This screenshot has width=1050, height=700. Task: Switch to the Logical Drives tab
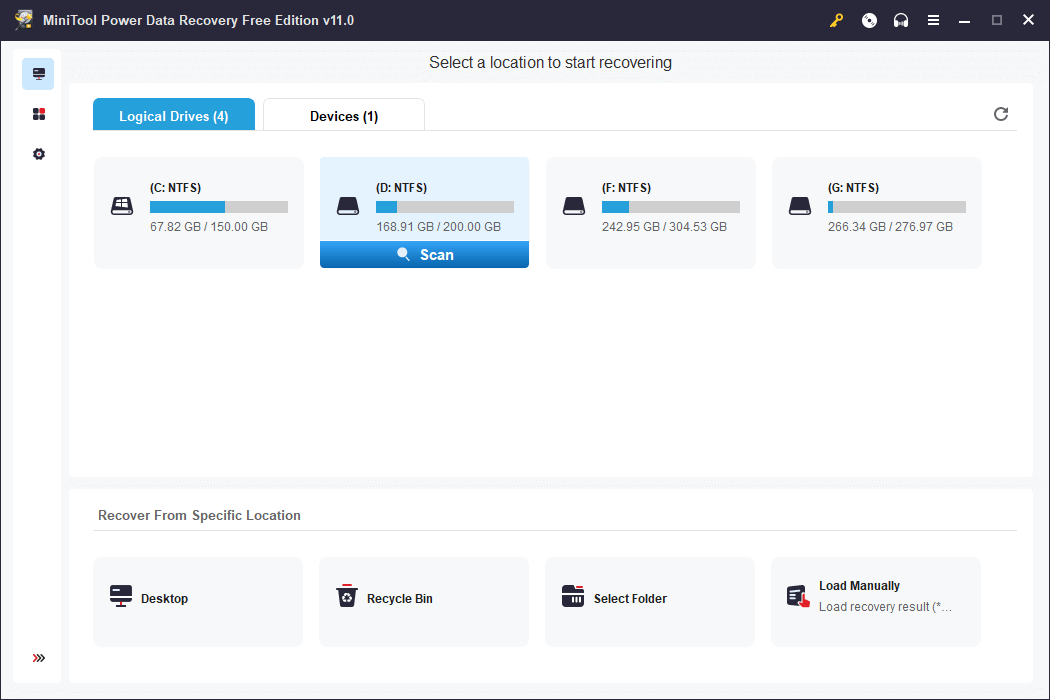coord(173,115)
